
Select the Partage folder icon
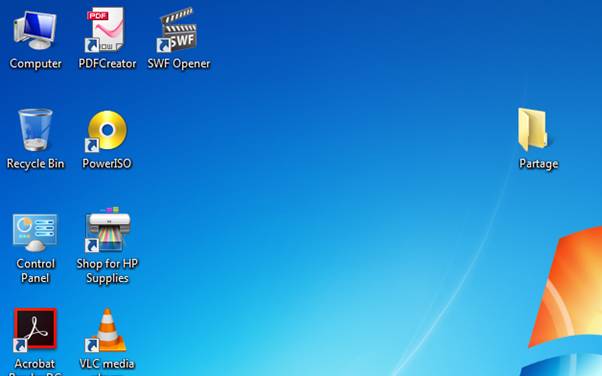[x=533, y=130]
